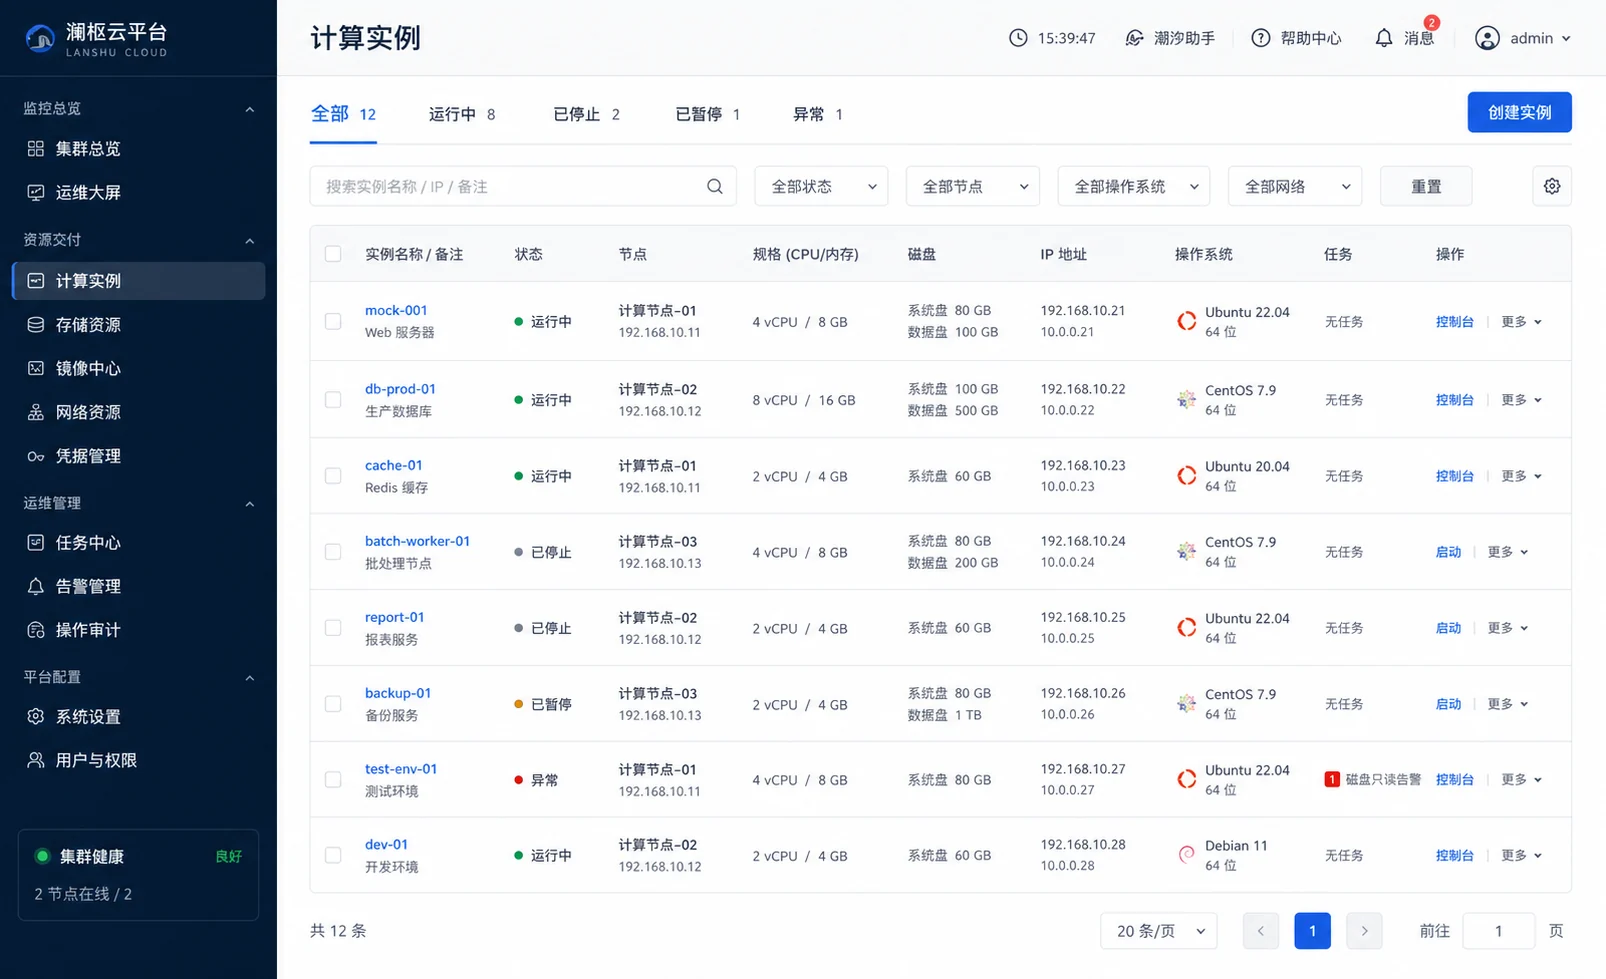The image size is (1606, 979).
Task: Click the CentOS icon in db-prod-01 row
Action: point(1187,399)
